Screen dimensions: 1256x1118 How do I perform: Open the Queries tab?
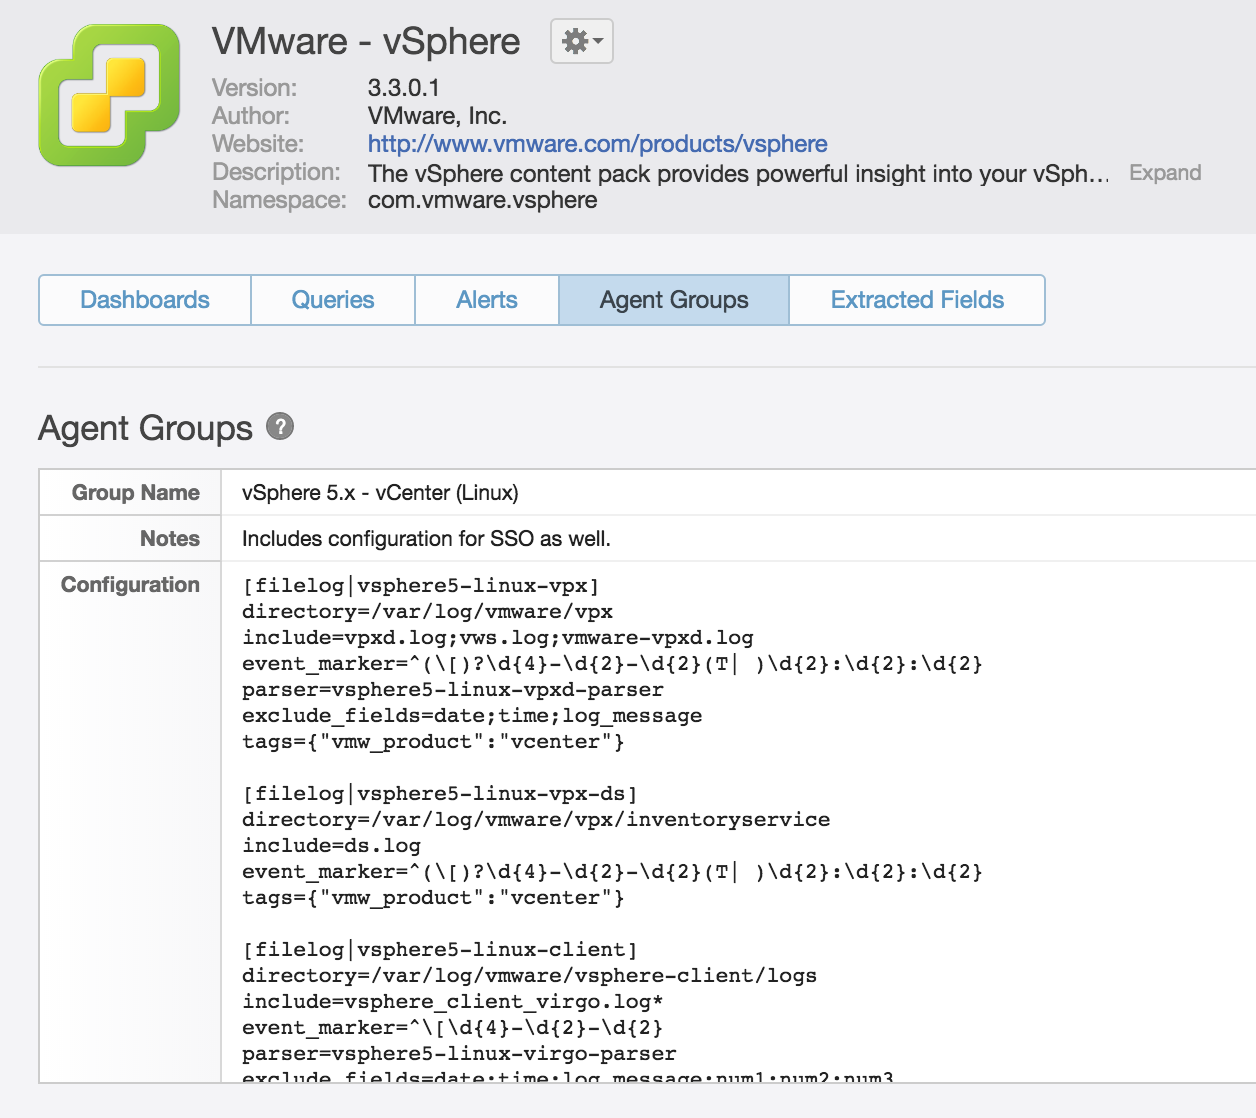tap(333, 300)
